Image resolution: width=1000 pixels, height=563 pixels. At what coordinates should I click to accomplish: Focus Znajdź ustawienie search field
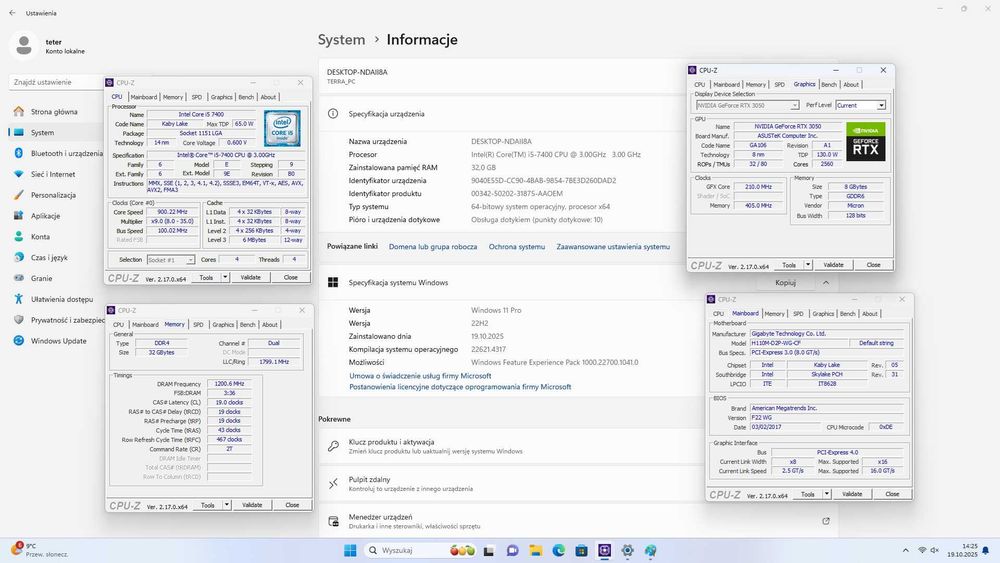coord(56,82)
